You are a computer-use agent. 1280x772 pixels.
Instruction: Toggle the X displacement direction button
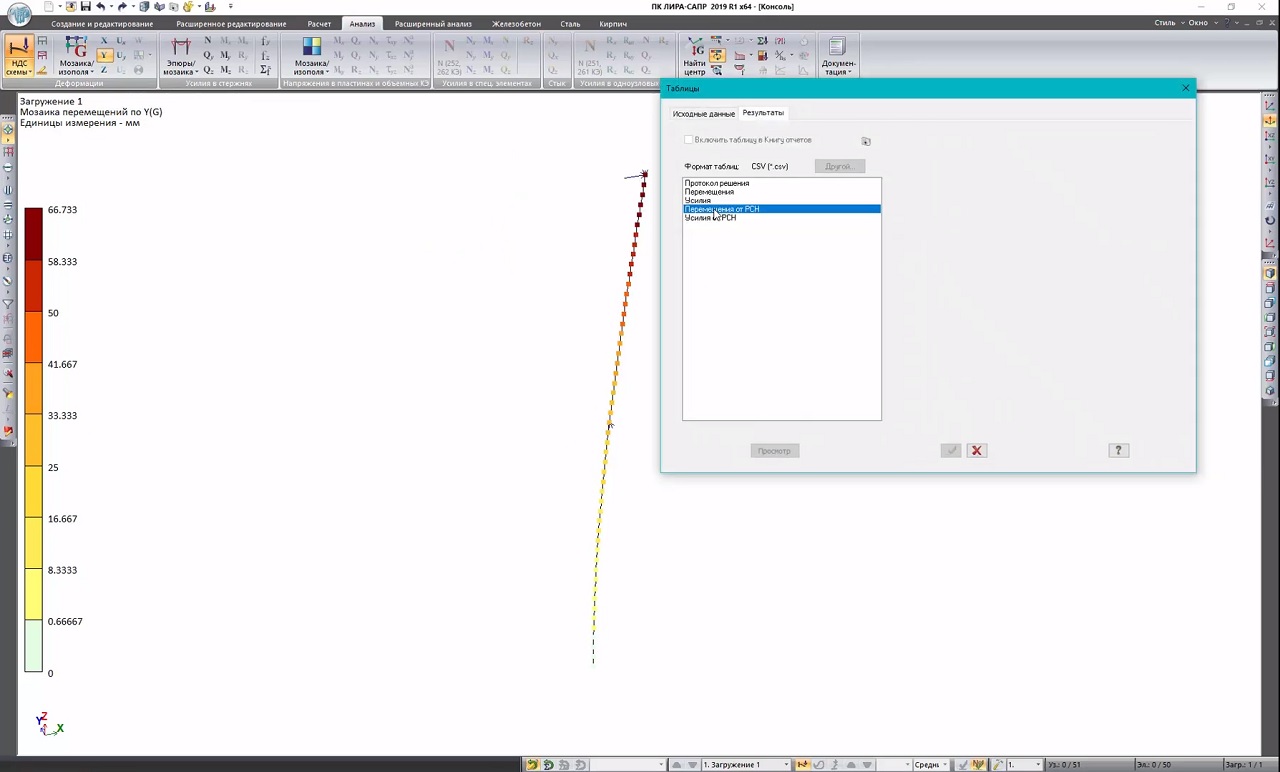click(104, 42)
